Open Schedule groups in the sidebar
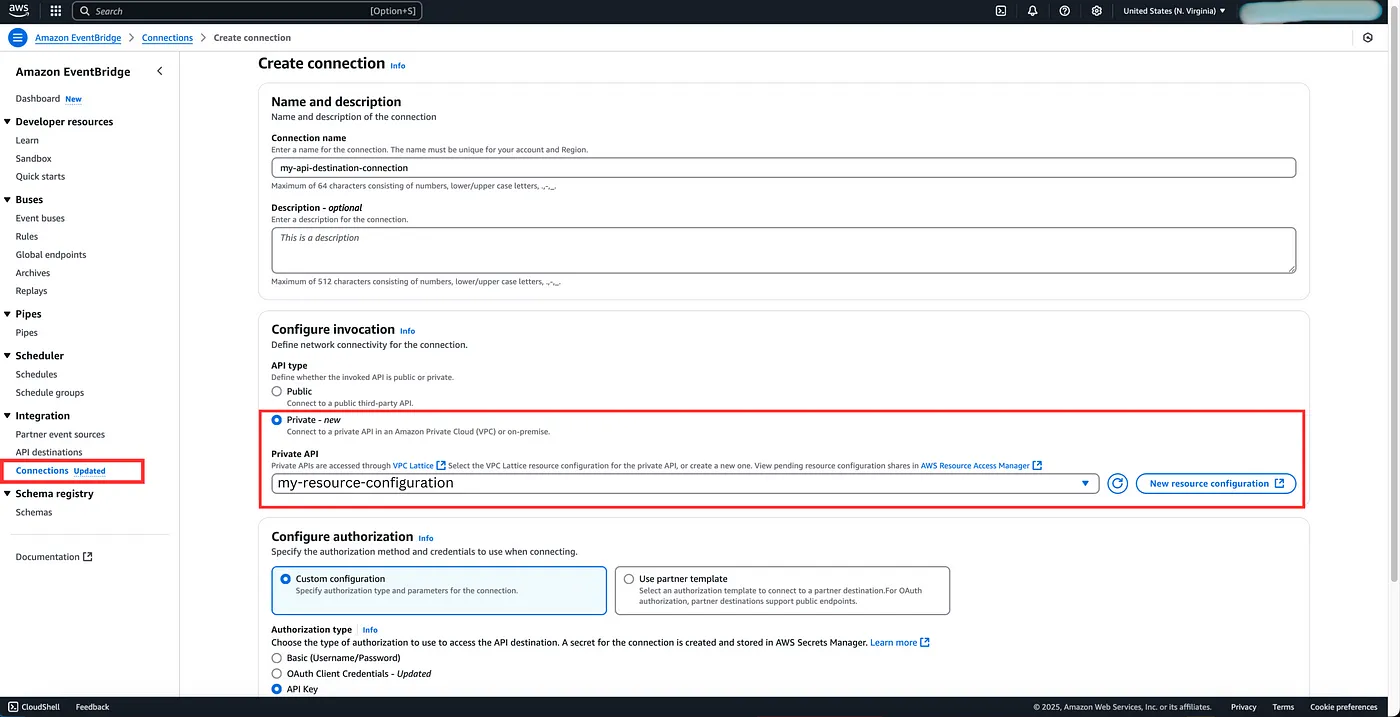 [49, 393]
